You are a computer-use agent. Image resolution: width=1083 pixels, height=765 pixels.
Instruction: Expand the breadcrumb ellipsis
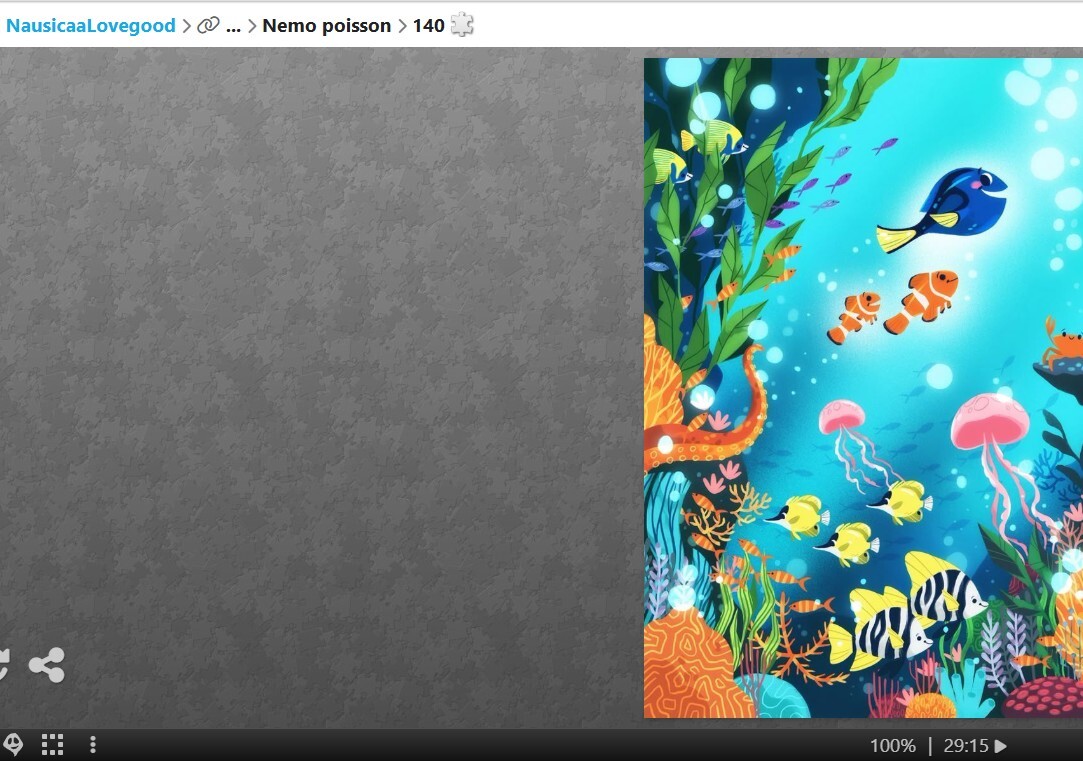pyautogui.click(x=233, y=26)
